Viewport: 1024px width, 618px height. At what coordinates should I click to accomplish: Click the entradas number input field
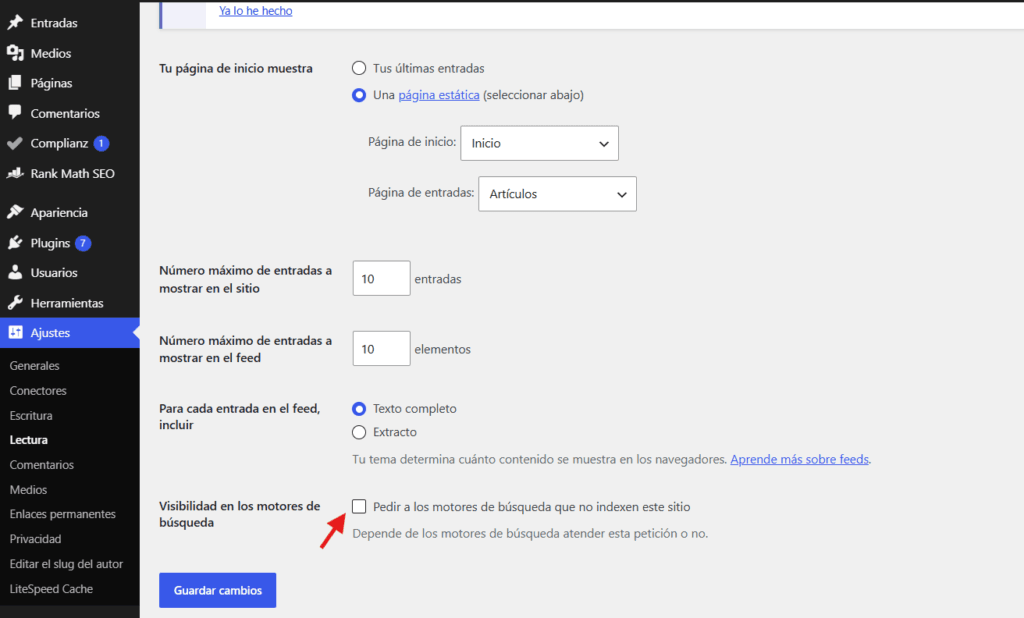[x=381, y=278]
